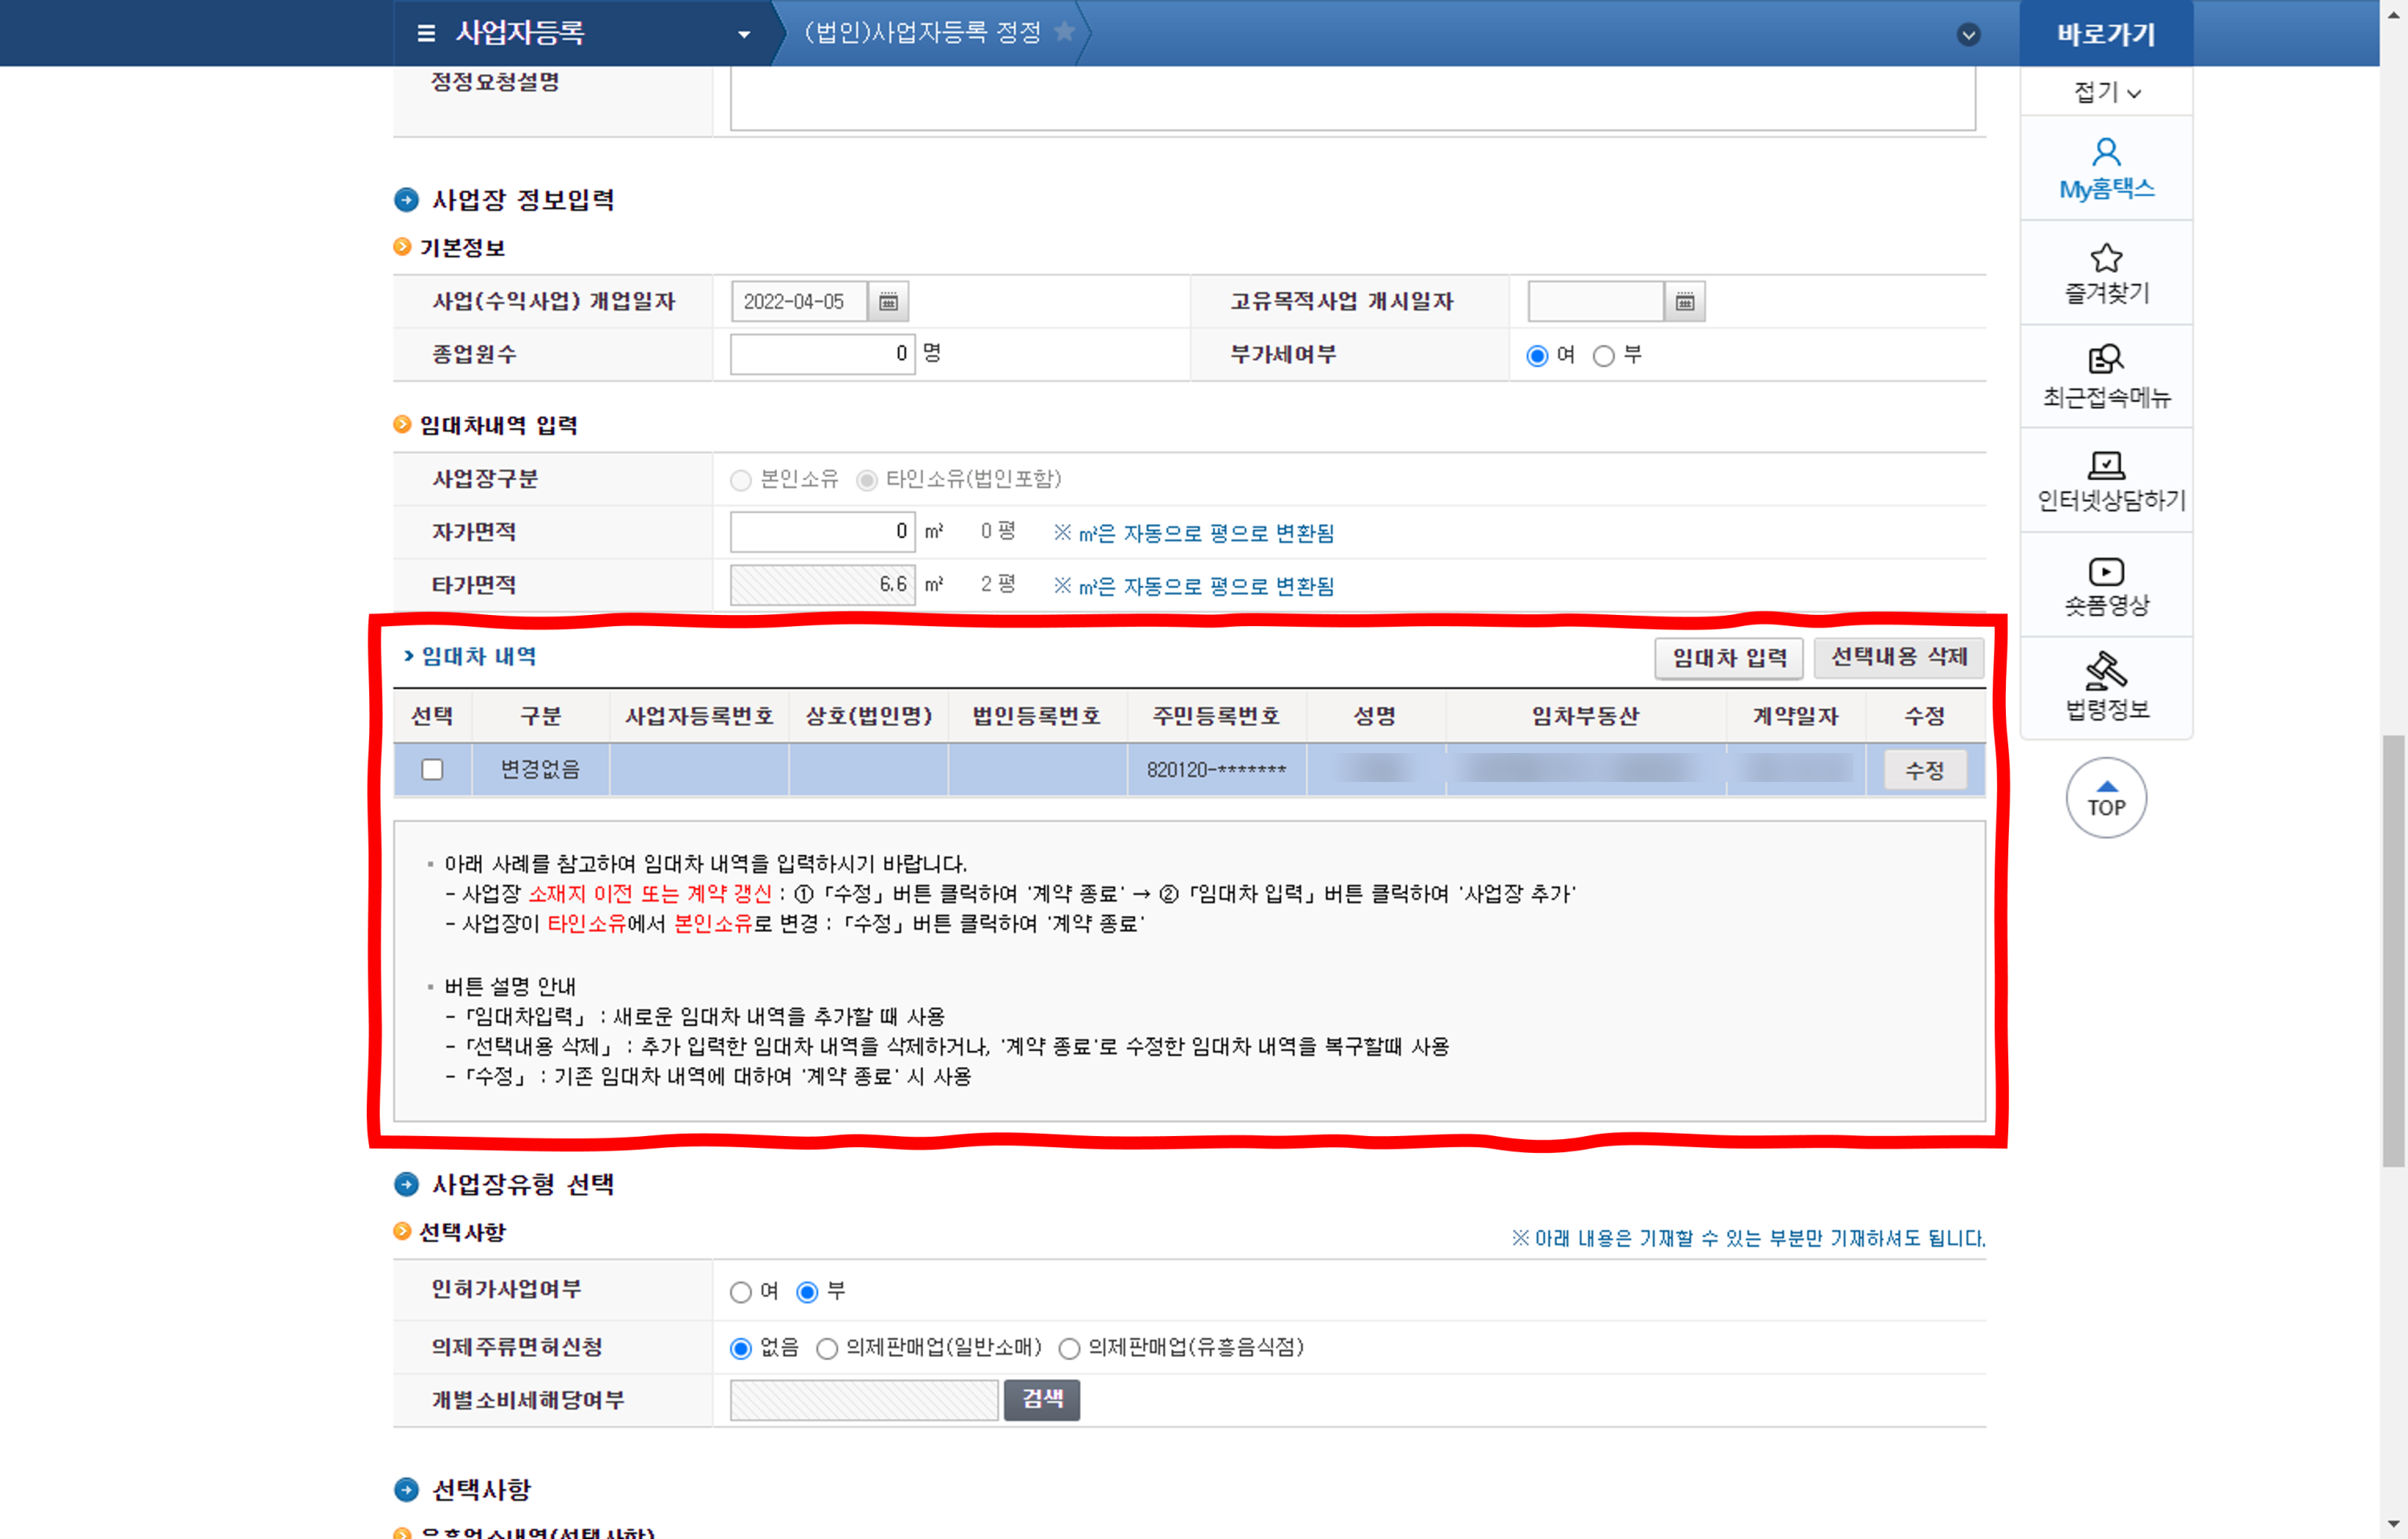Click the 종업원수 input field
Image resolution: width=2408 pixels, height=1539 pixels.
click(x=822, y=354)
